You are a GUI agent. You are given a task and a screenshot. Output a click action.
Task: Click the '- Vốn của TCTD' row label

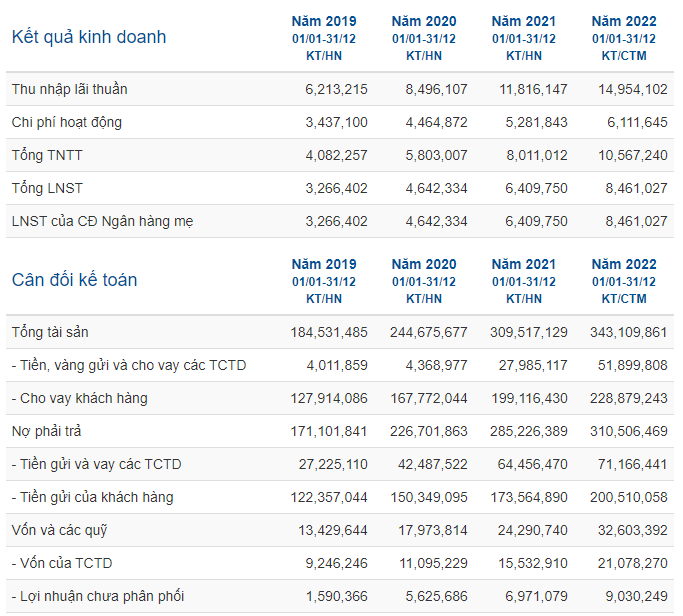[x=62, y=563]
